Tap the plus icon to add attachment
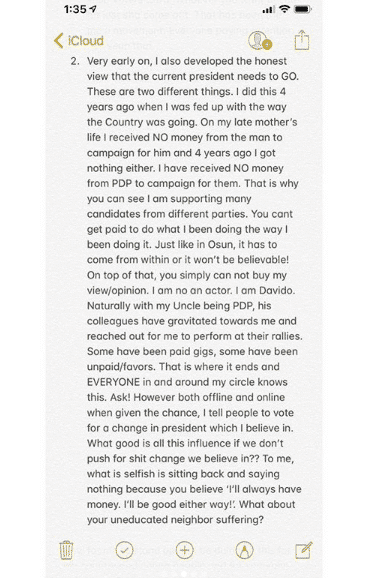The height and width of the screenshot is (578, 379). (x=185, y=550)
